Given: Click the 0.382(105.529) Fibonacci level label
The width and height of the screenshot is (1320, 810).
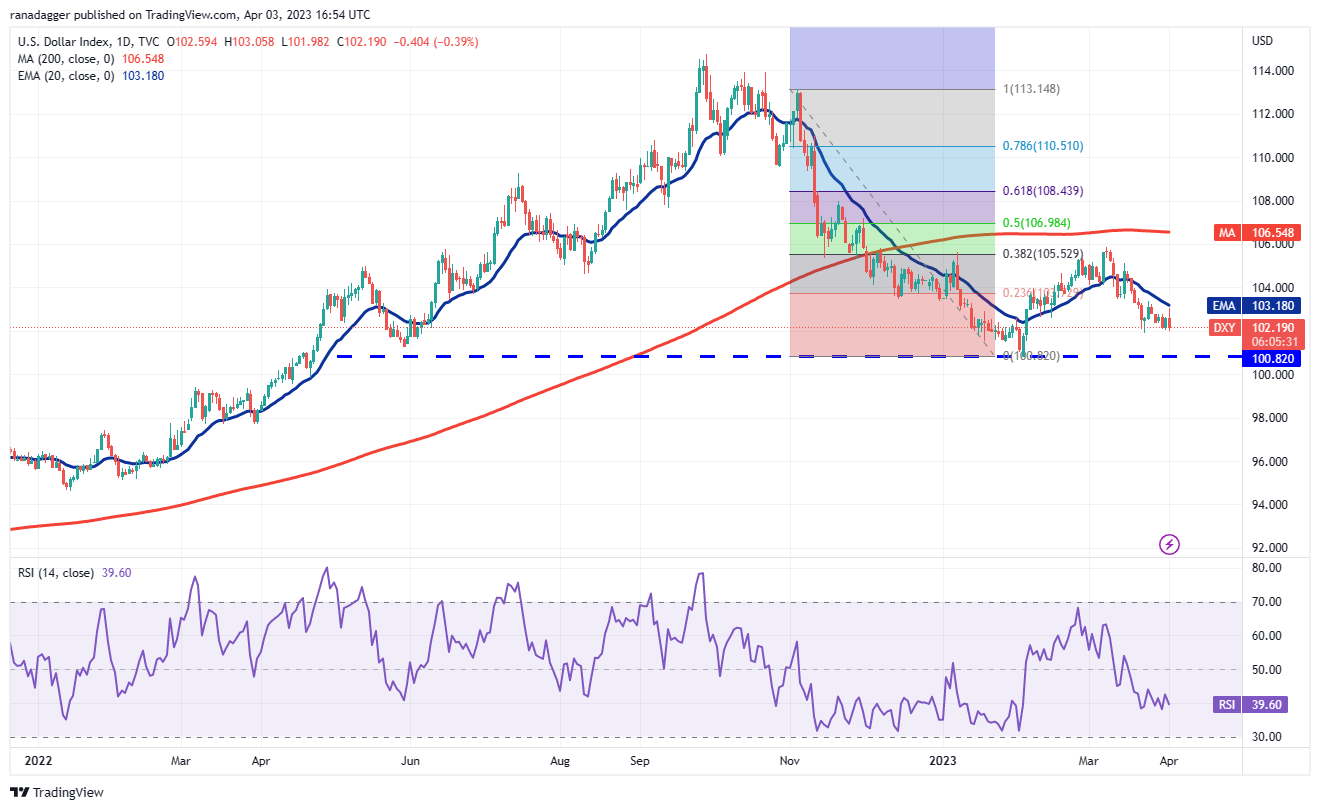Looking at the screenshot, I should coord(1043,254).
